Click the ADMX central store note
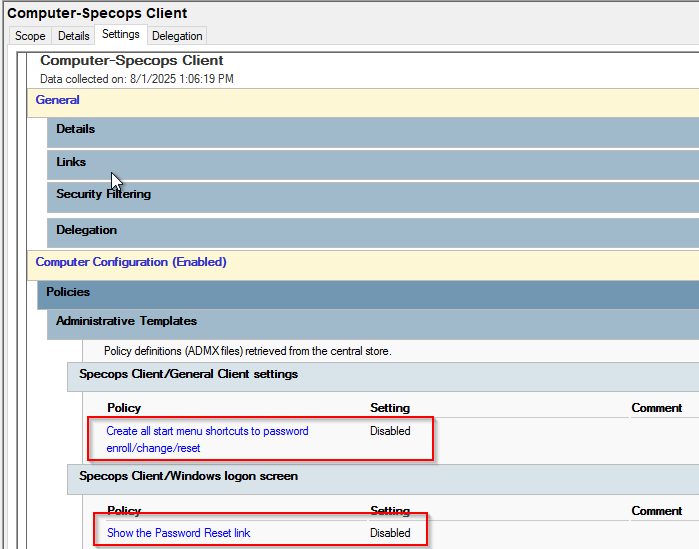699x549 pixels. (x=247, y=351)
